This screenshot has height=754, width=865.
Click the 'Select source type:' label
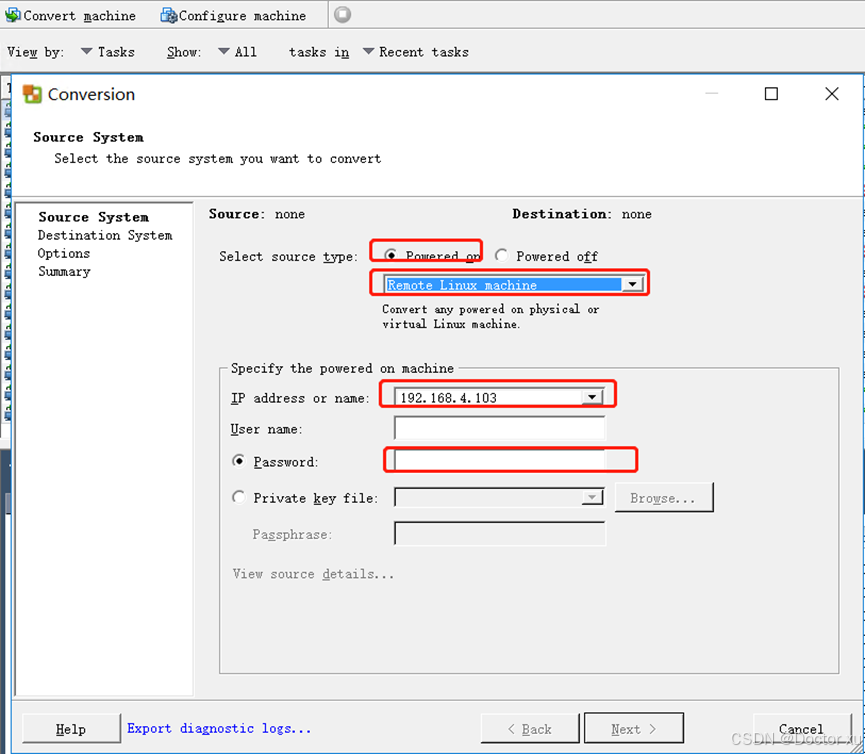[x=289, y=256]
